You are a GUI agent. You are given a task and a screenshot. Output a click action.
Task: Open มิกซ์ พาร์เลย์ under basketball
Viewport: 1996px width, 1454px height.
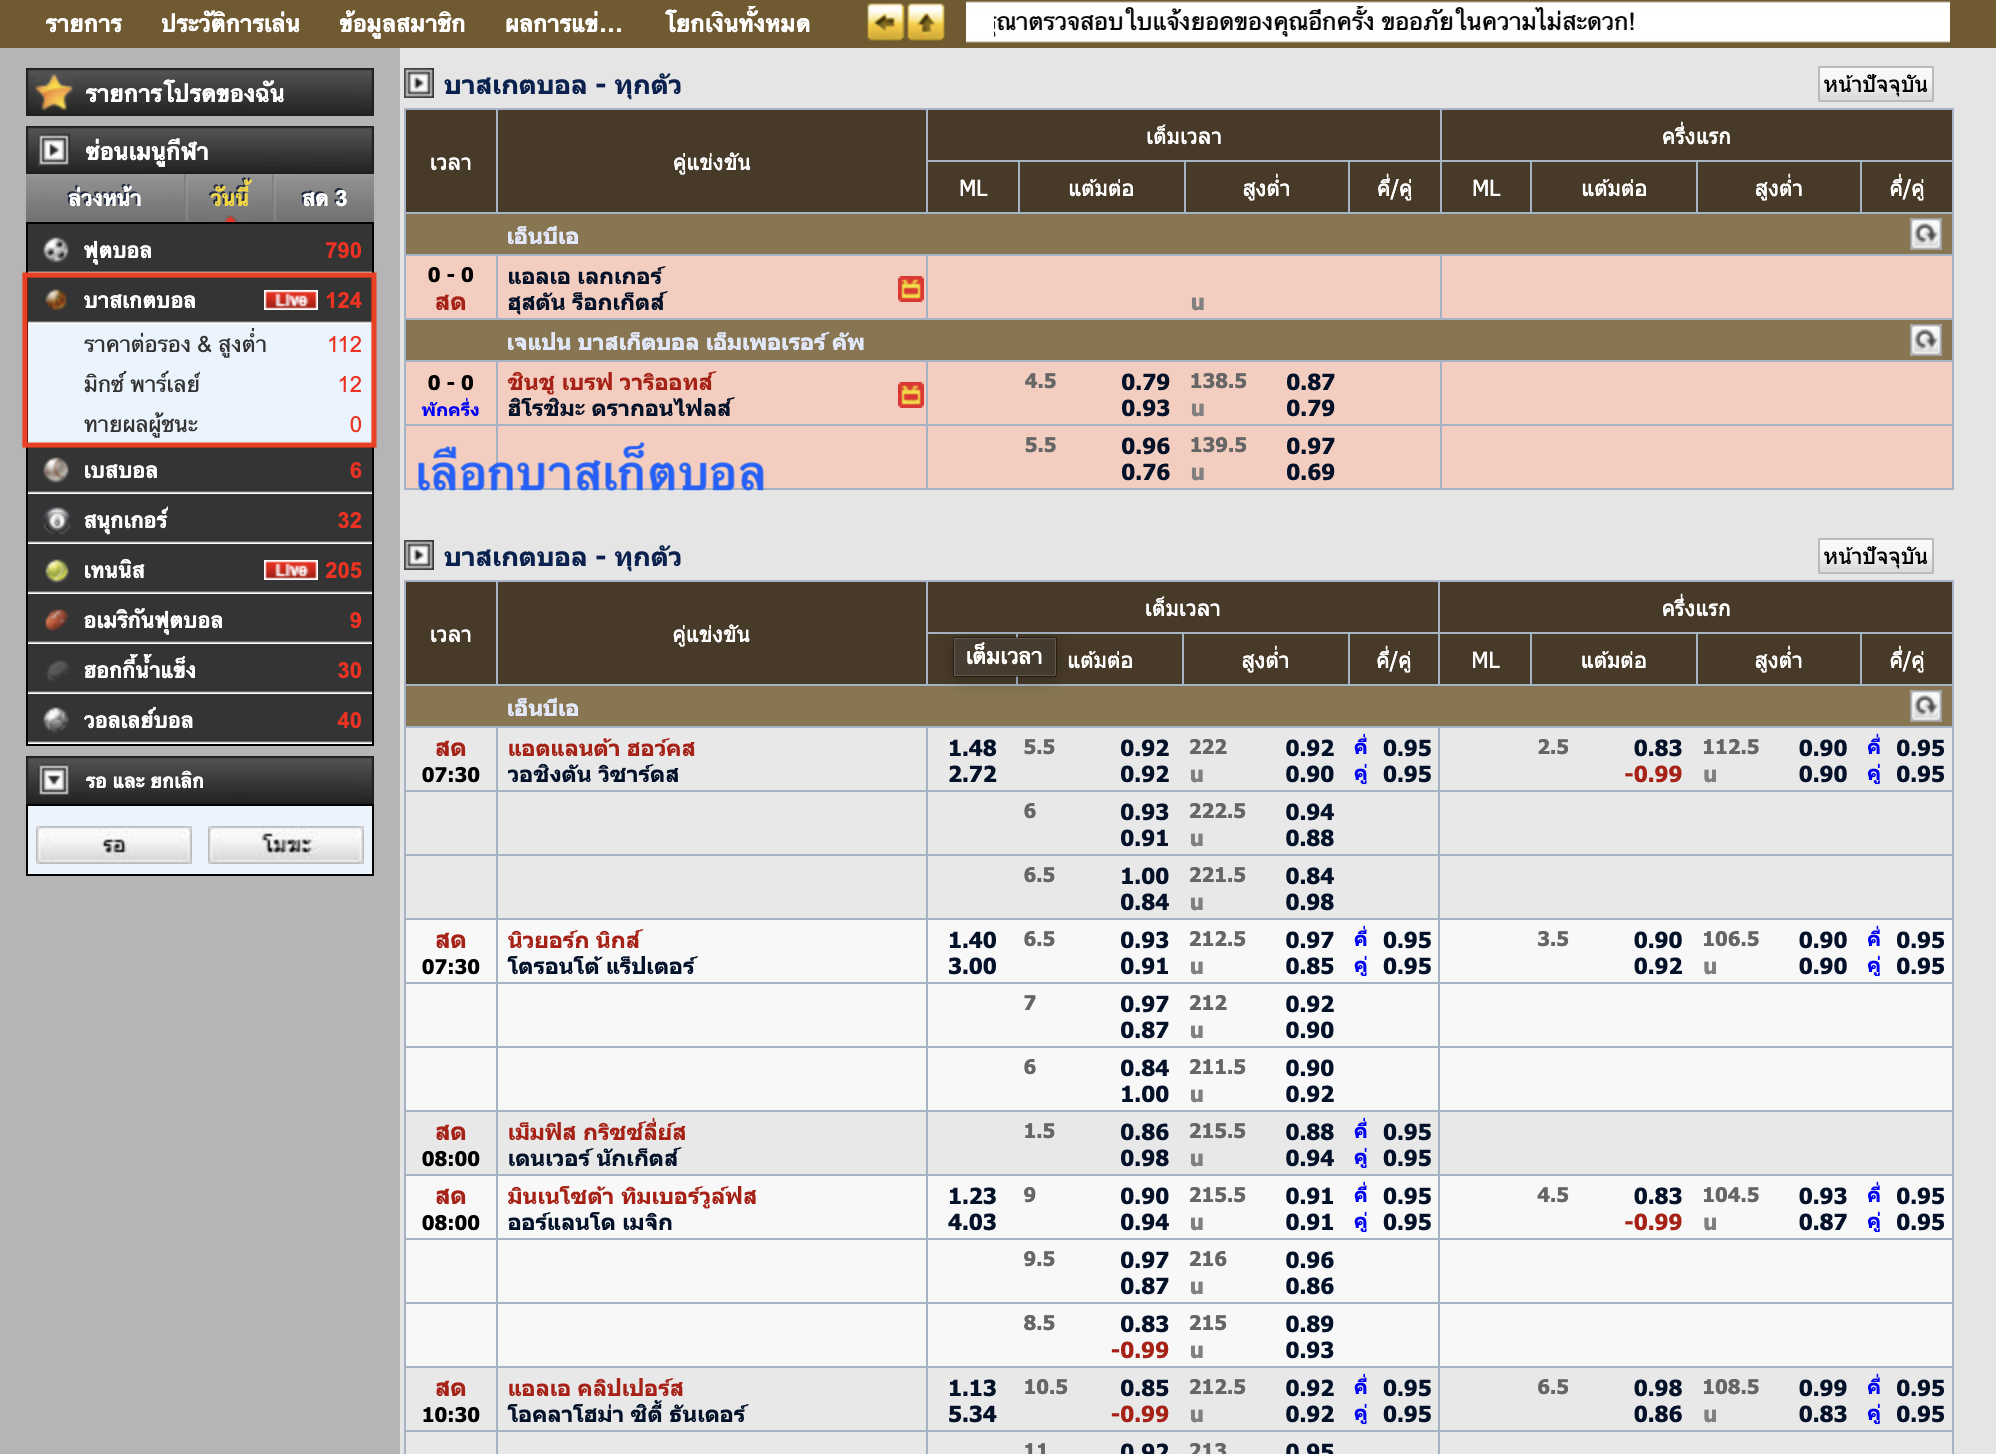coord(142,384)
